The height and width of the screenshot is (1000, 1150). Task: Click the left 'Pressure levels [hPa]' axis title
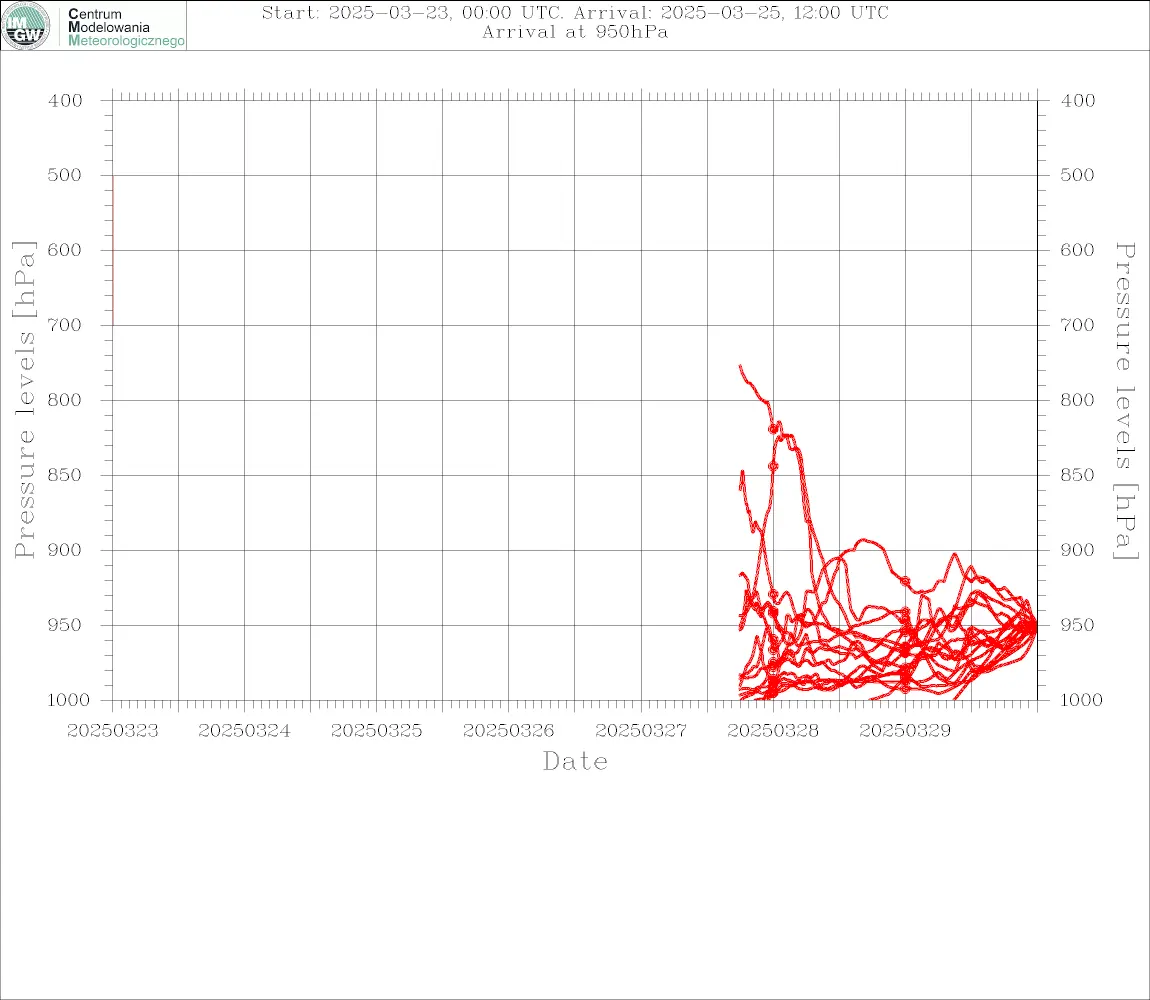coord(24,399)
